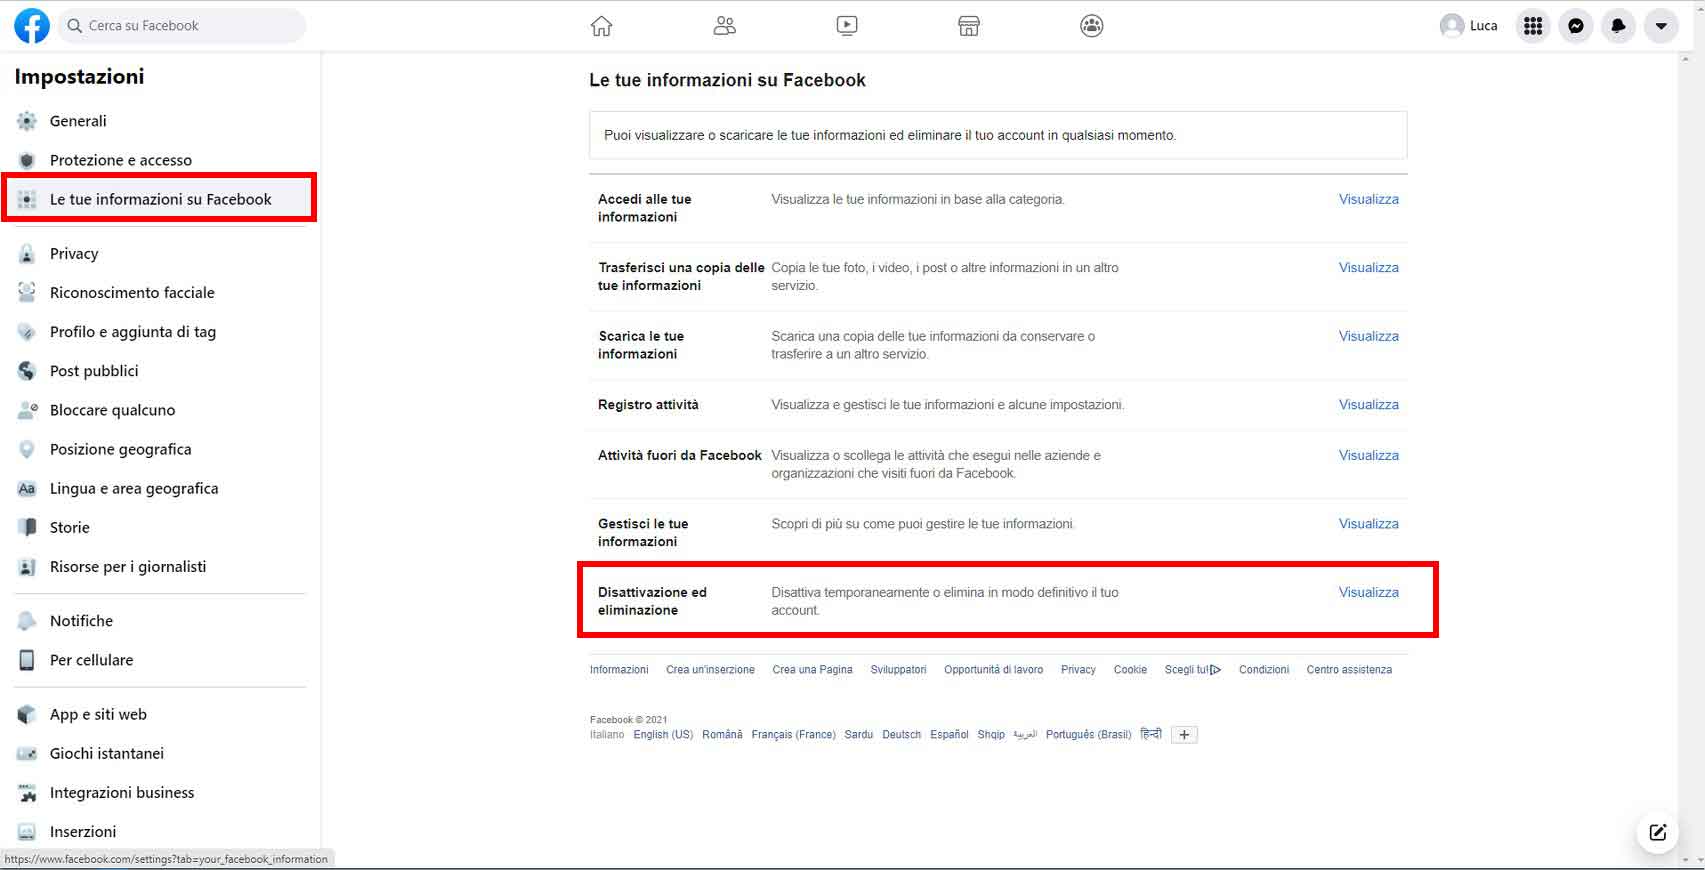
Task: Click the Generali gear icon
Action: [x=27, y=121]
